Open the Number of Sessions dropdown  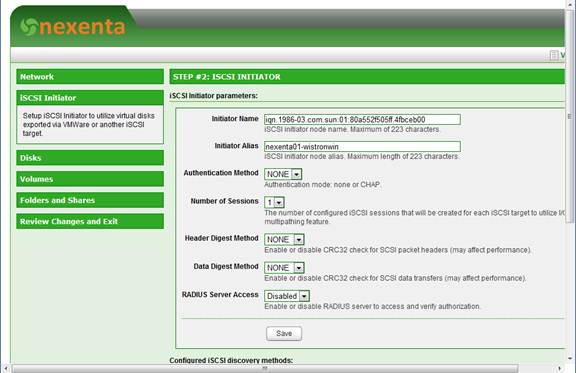274,202
